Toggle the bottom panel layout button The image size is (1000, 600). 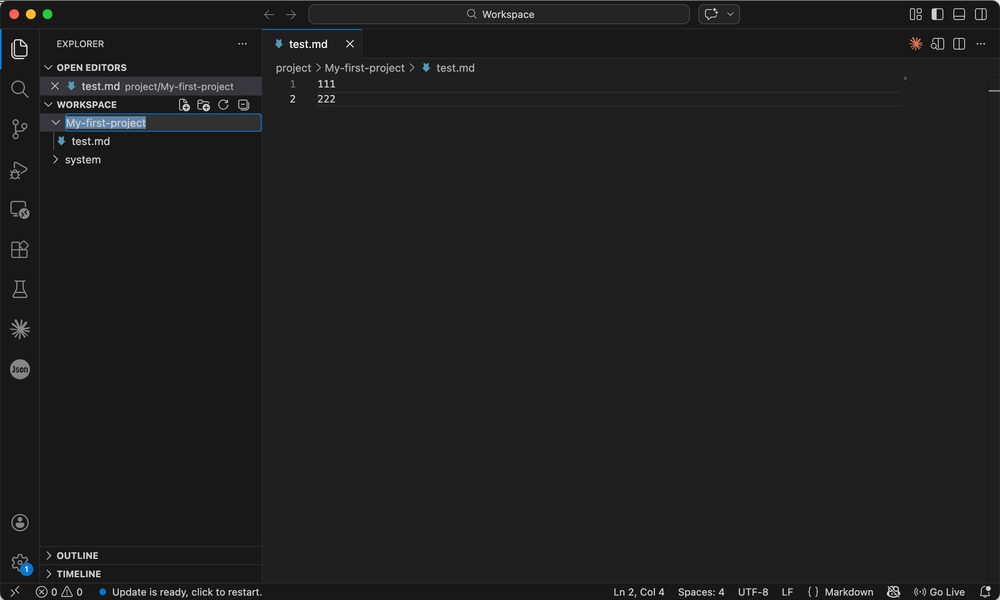pyautogui.click(x=959, y=14)
